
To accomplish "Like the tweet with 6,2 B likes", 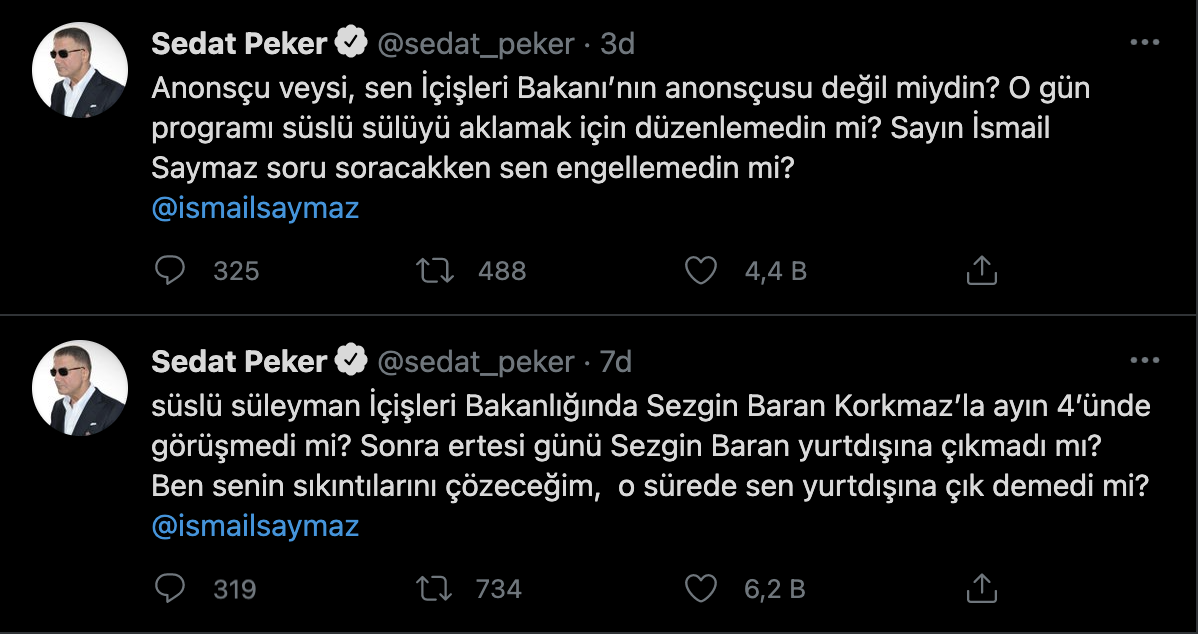I will [701, 589].
